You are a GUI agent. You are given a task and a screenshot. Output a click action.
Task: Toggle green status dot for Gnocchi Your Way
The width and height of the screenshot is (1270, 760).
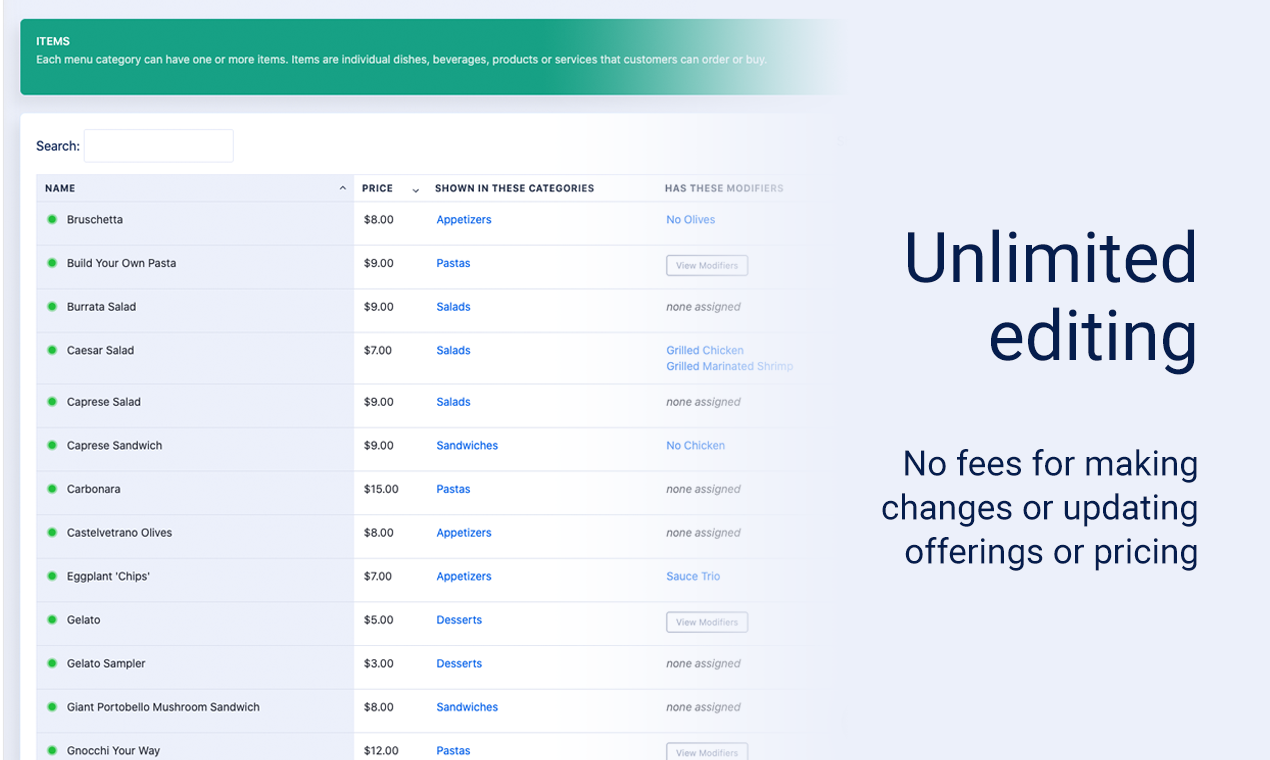click(x=52, y=750)
